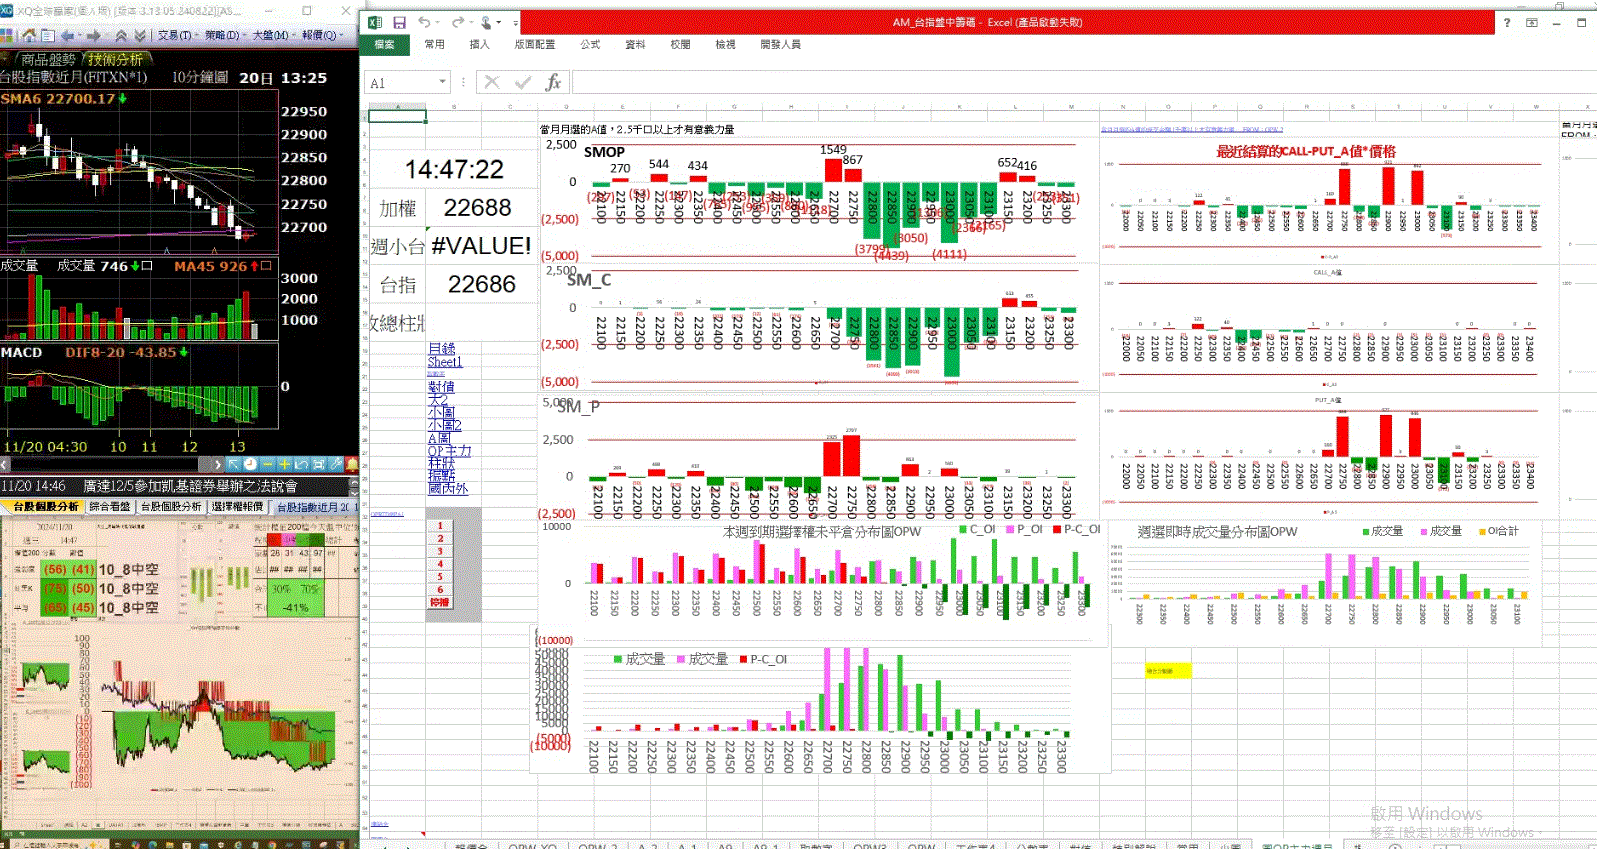Open the Name Box dropdown beside A1
Image resolution: width=1597 pixels, height=849 pixels.
pyautogui.click(x=442, y=82)
